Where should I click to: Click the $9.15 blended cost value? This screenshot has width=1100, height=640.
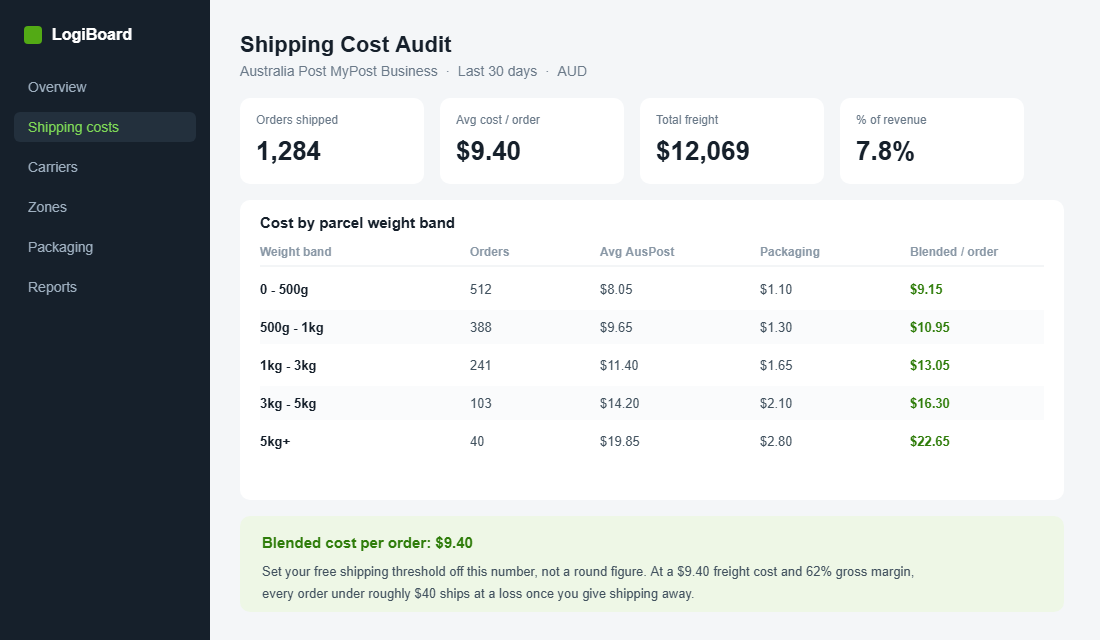point(926,289)
